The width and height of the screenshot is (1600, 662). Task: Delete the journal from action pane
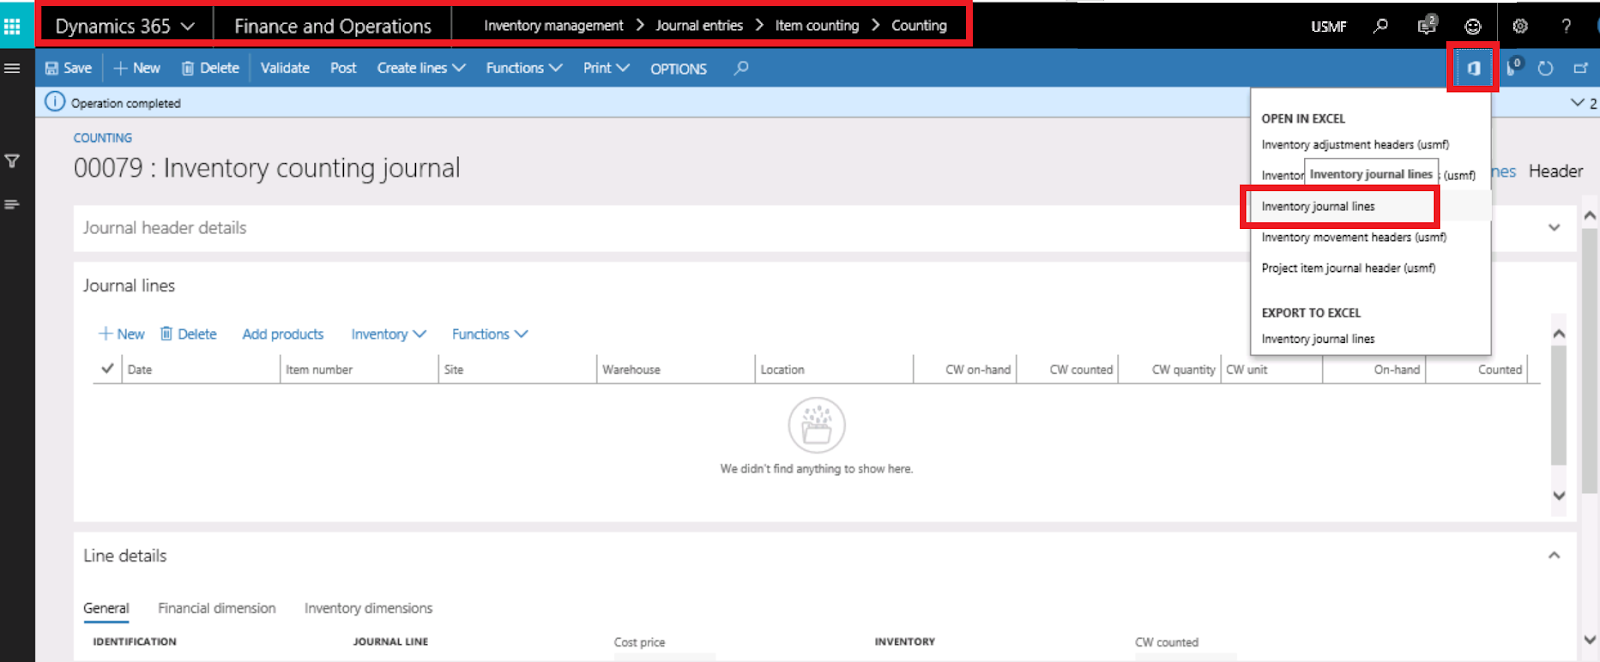coord(210,68)
